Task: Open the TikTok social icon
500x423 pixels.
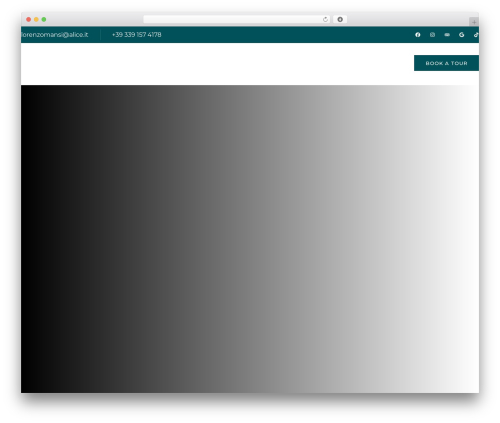Action: click(x=476, y=35)
